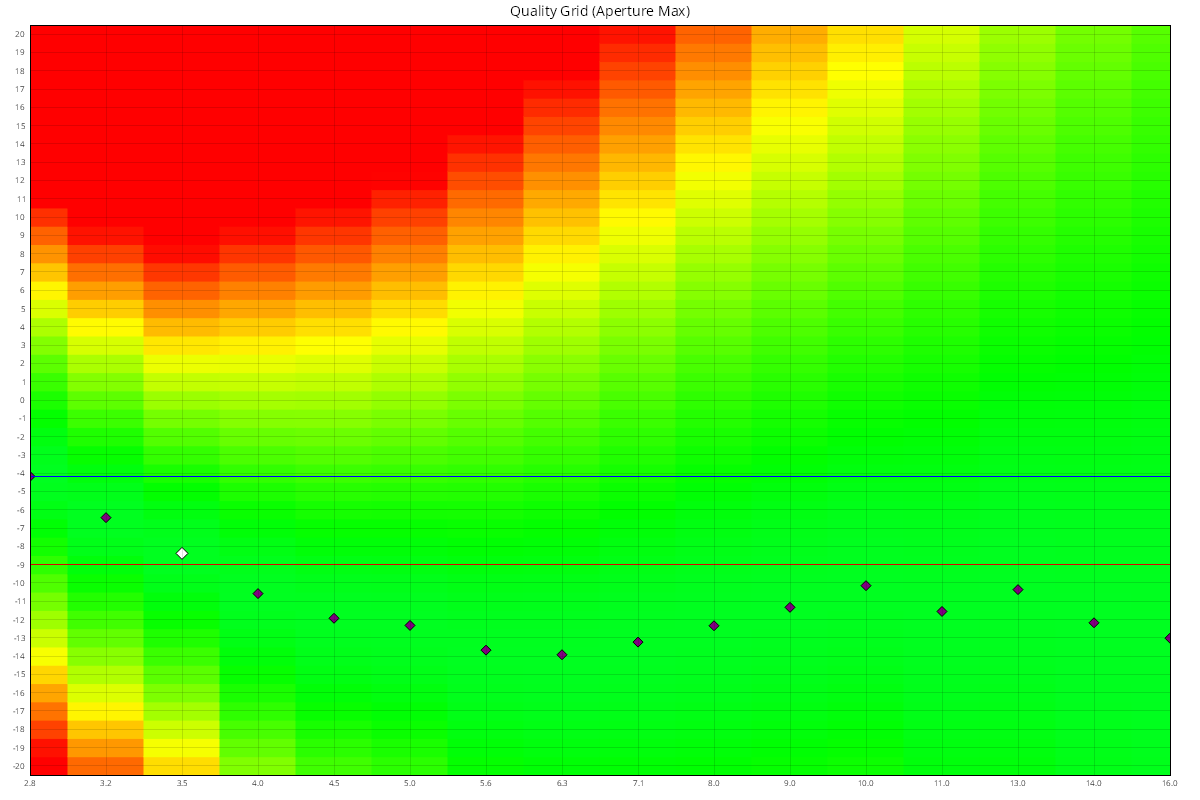This screenshot has height=800, width=1200.
Task: Click the x-axis label '10.0'
Action: (866, 783)
